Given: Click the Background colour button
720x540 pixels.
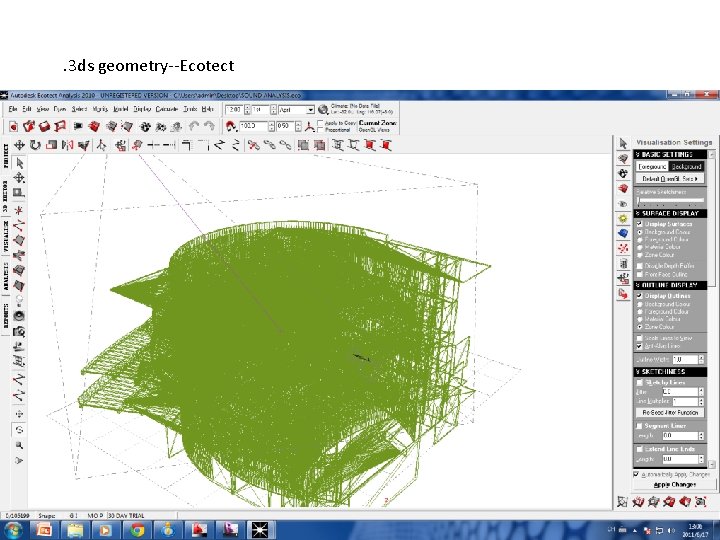Looking at the screenshot, I should tap(686, 166).
